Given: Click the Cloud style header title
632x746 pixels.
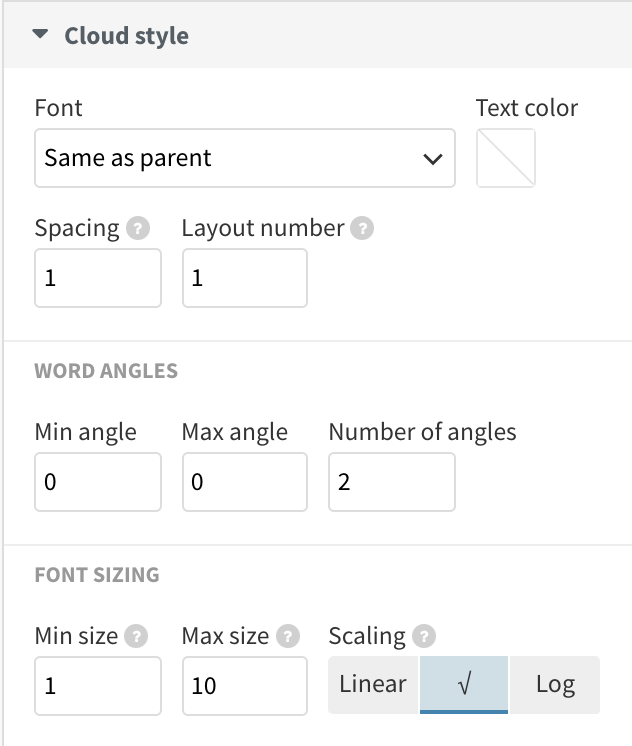Looking at the screenshot, I should pos(127,36).
